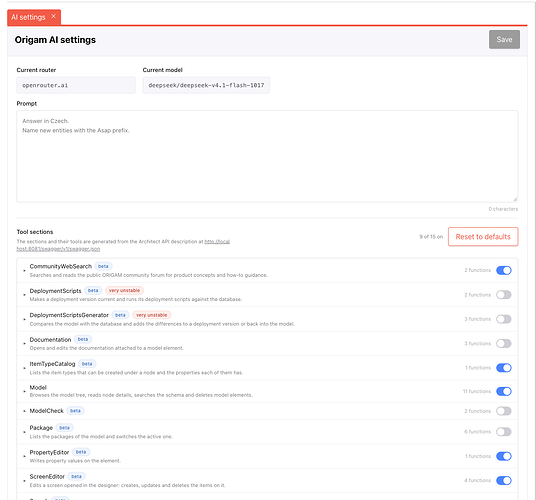This screenshot has width=536, height=500.
Task: Click the beta badge next to ItemTypeCatalog
Action: (87, 364)
